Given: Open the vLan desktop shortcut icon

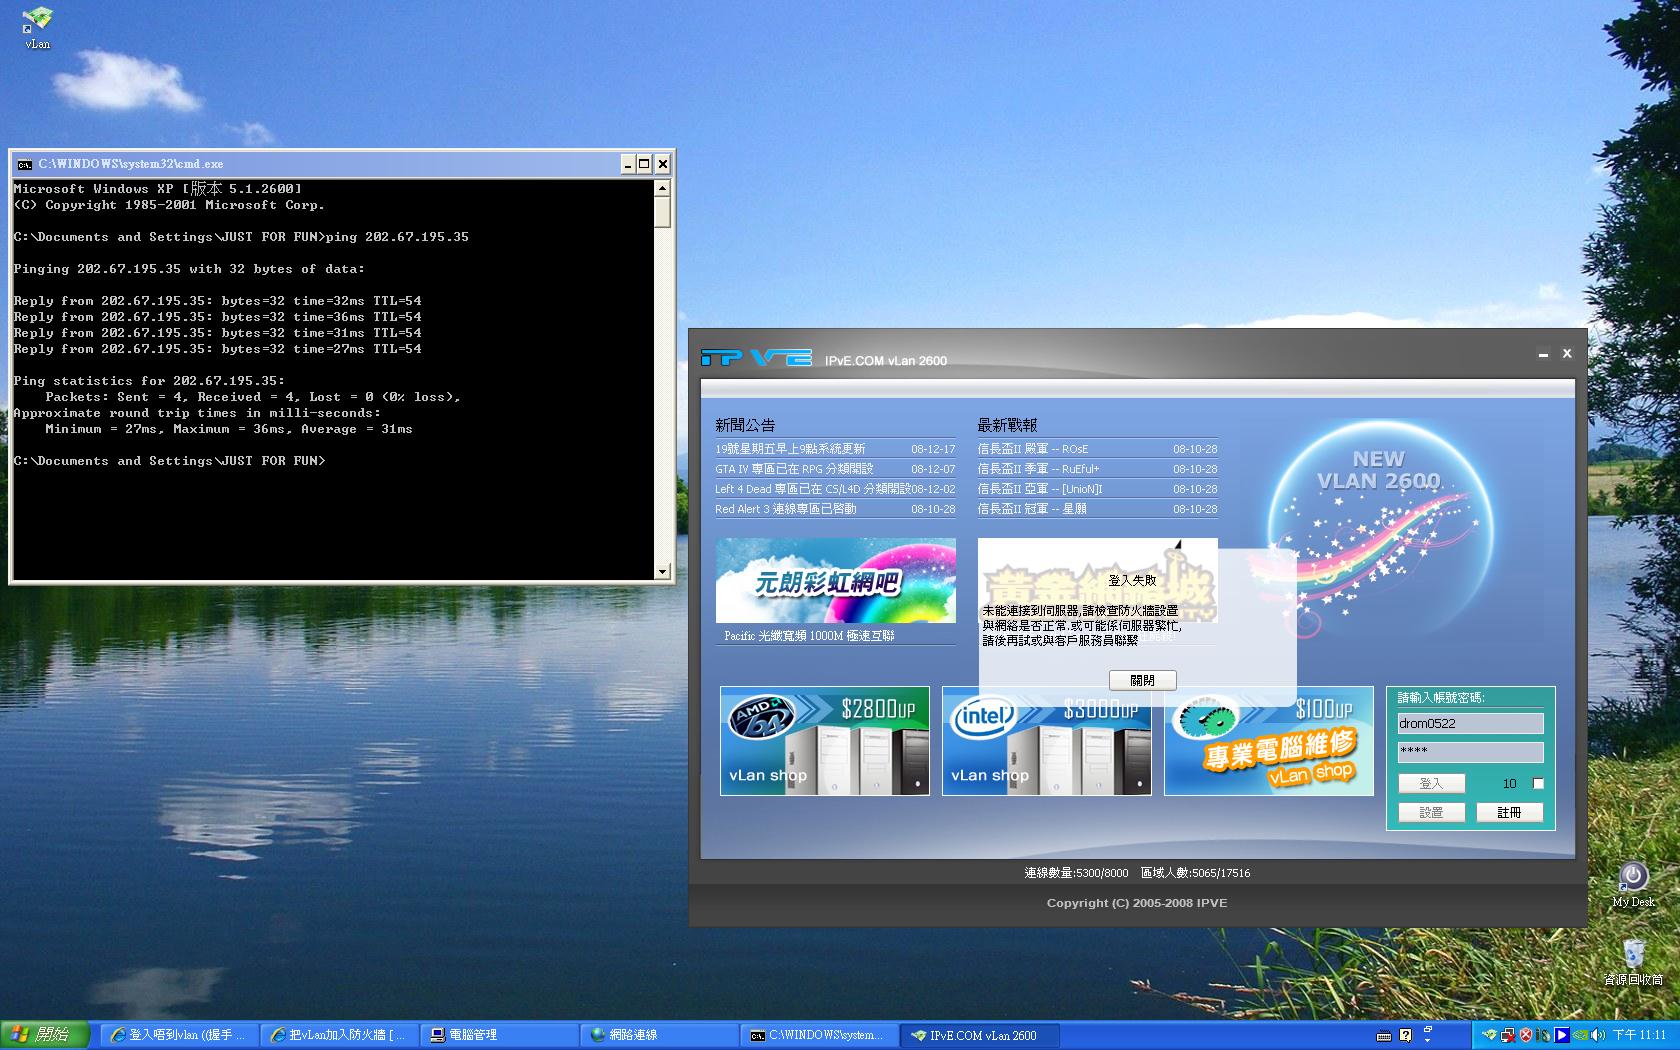Looking at the screenshot, I should click(x=37, y=21).
